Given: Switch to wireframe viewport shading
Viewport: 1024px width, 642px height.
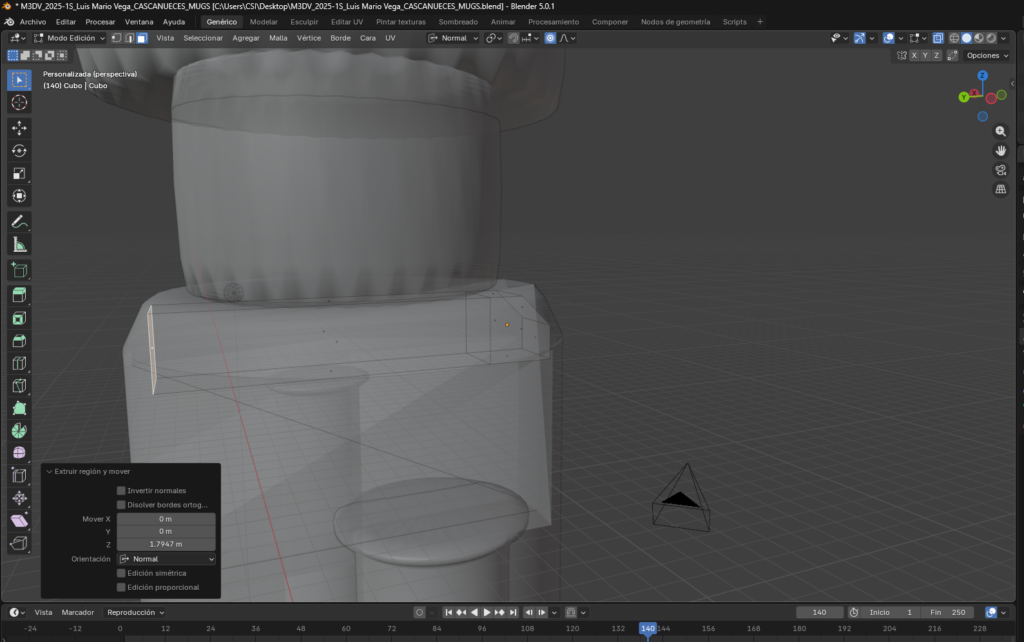Looking at the screenshot, I should [954, 38].
